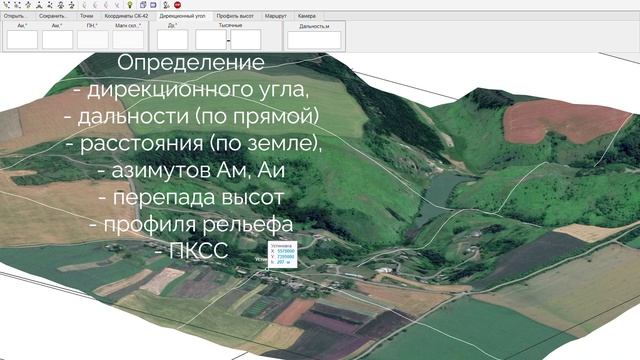
Task: Click the yellow lightbulb toolbar icon
Action: (x=130, y=5)
